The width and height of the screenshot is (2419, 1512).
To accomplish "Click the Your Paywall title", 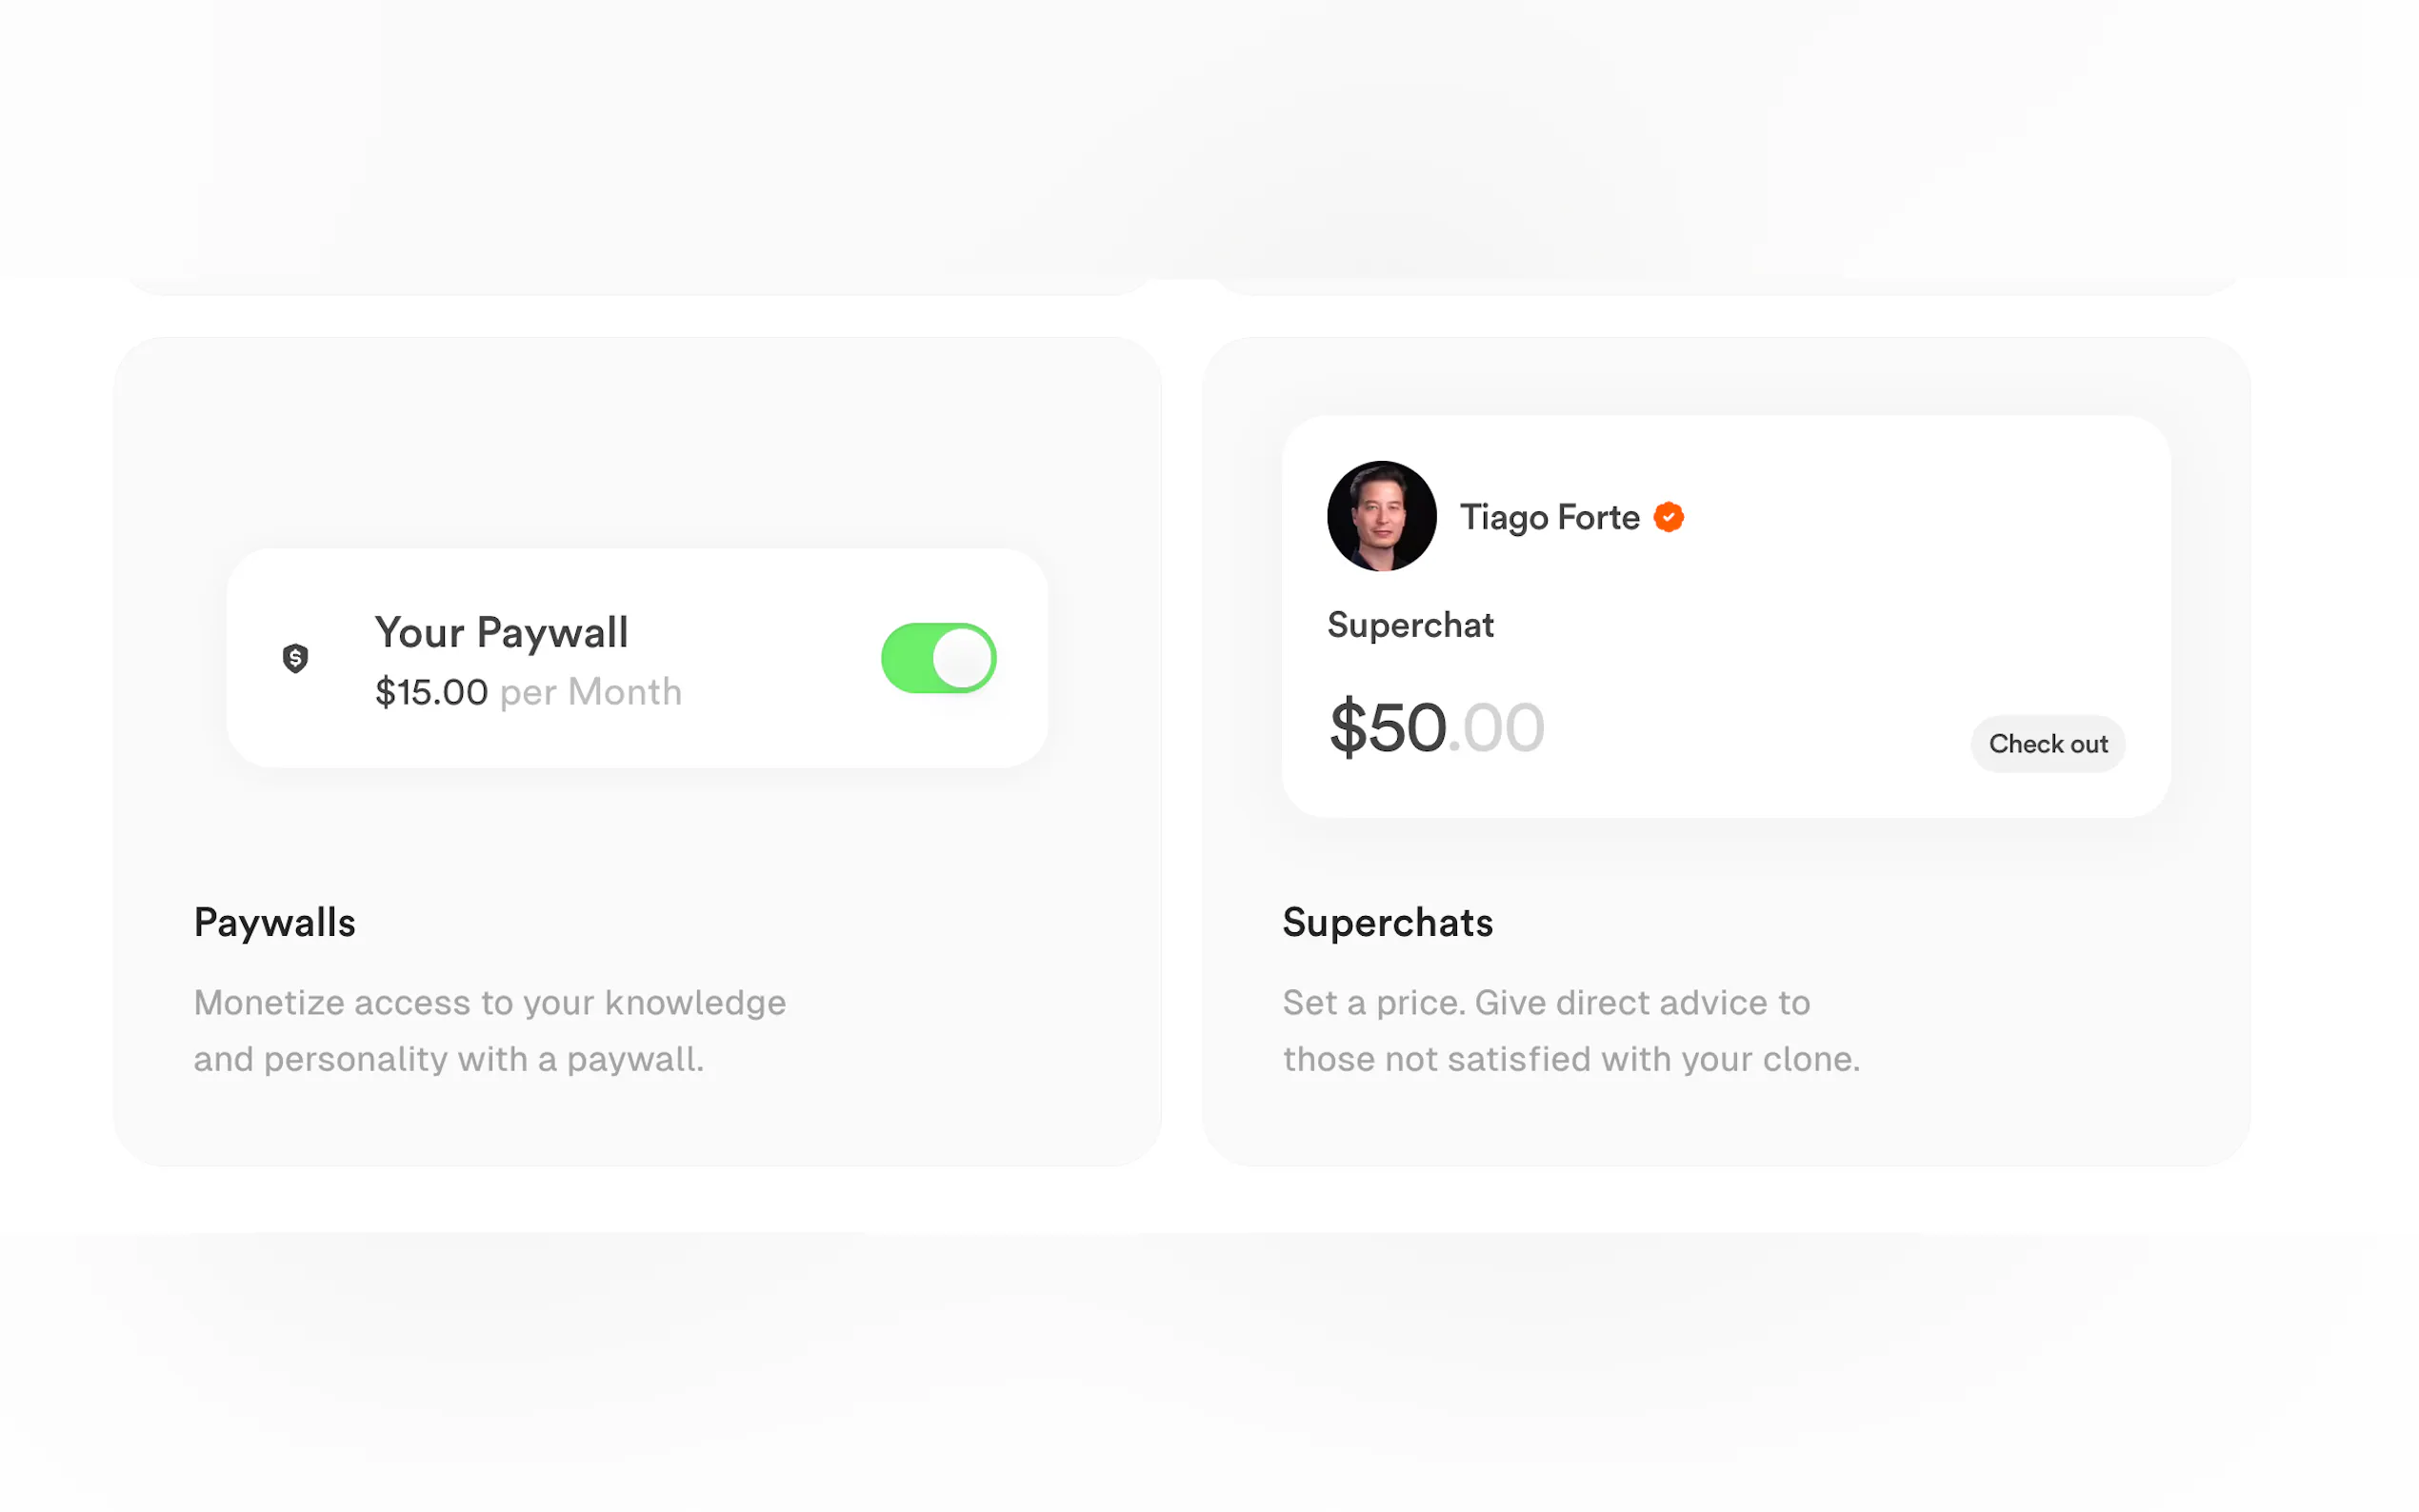I will (501, 633).
